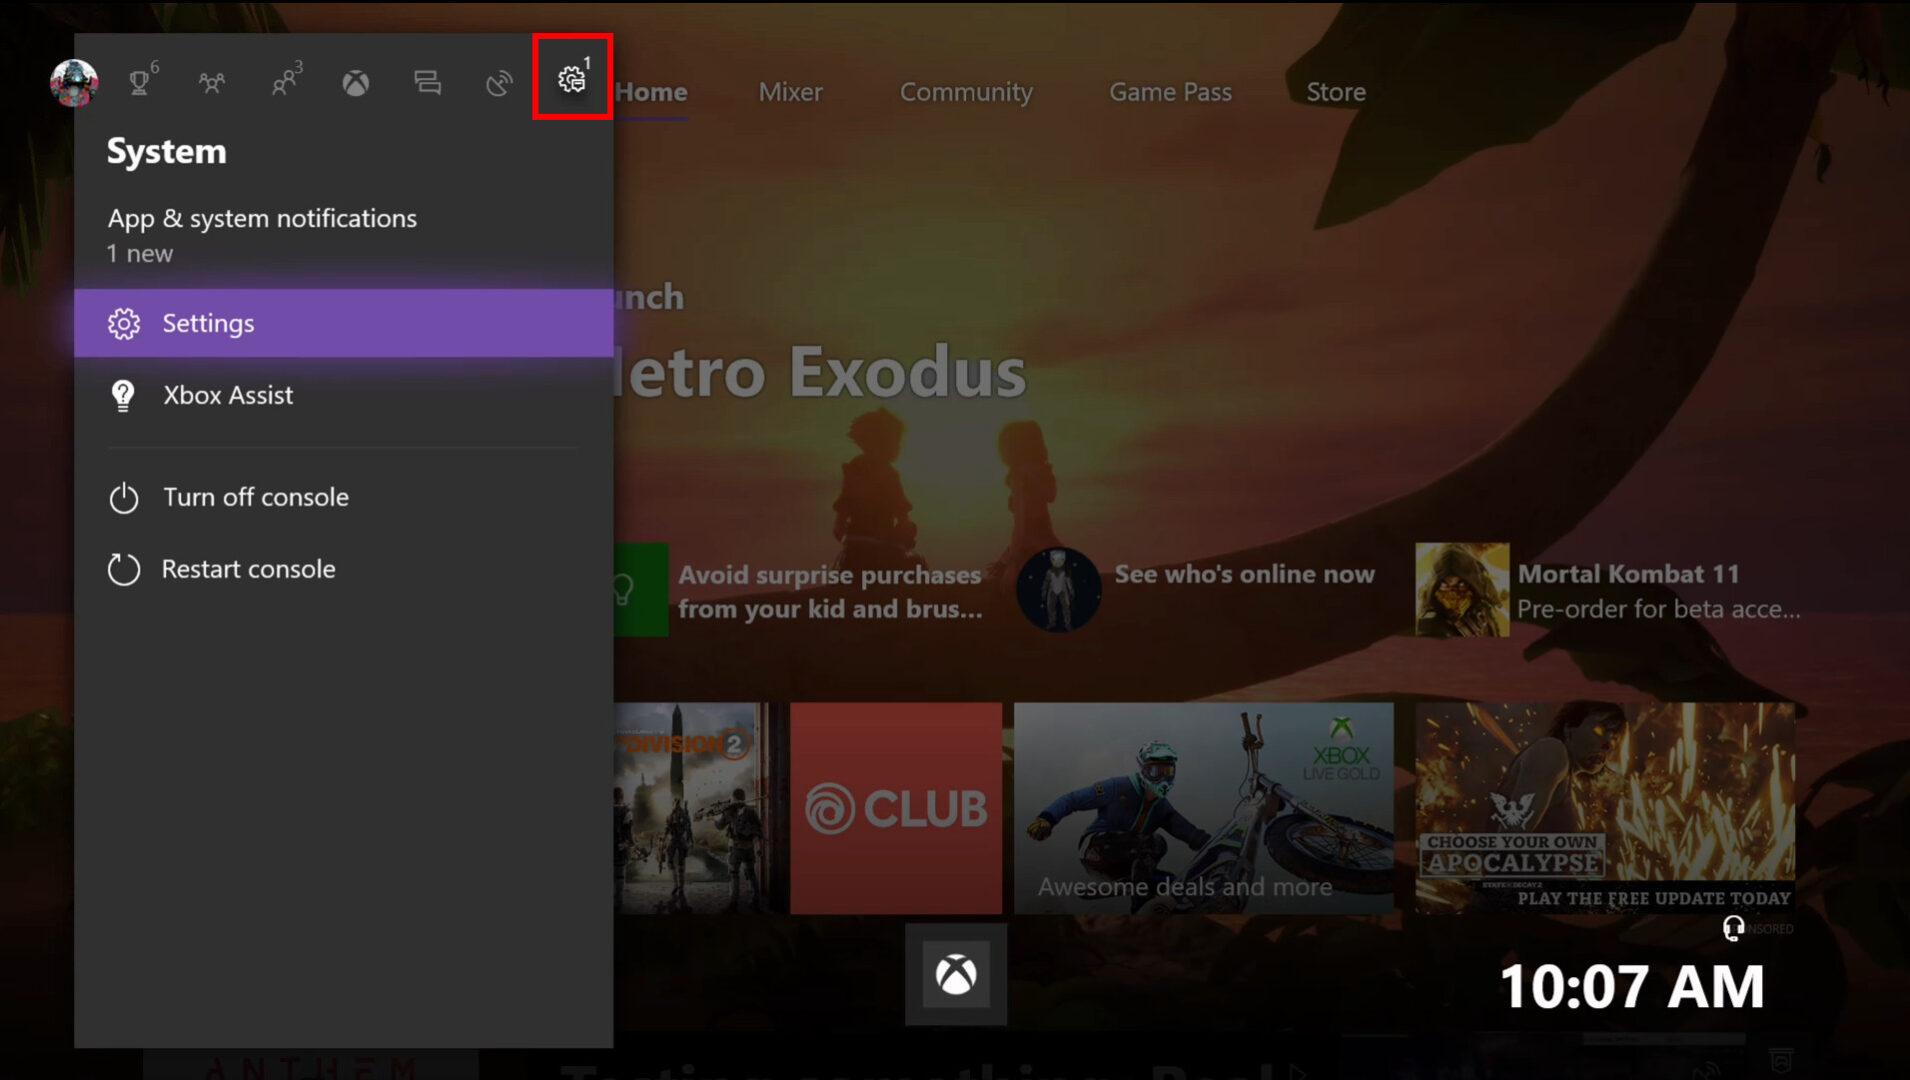Select the Turn off console power icon
The image size is (1910, 1080).
[x=124, y=497]
